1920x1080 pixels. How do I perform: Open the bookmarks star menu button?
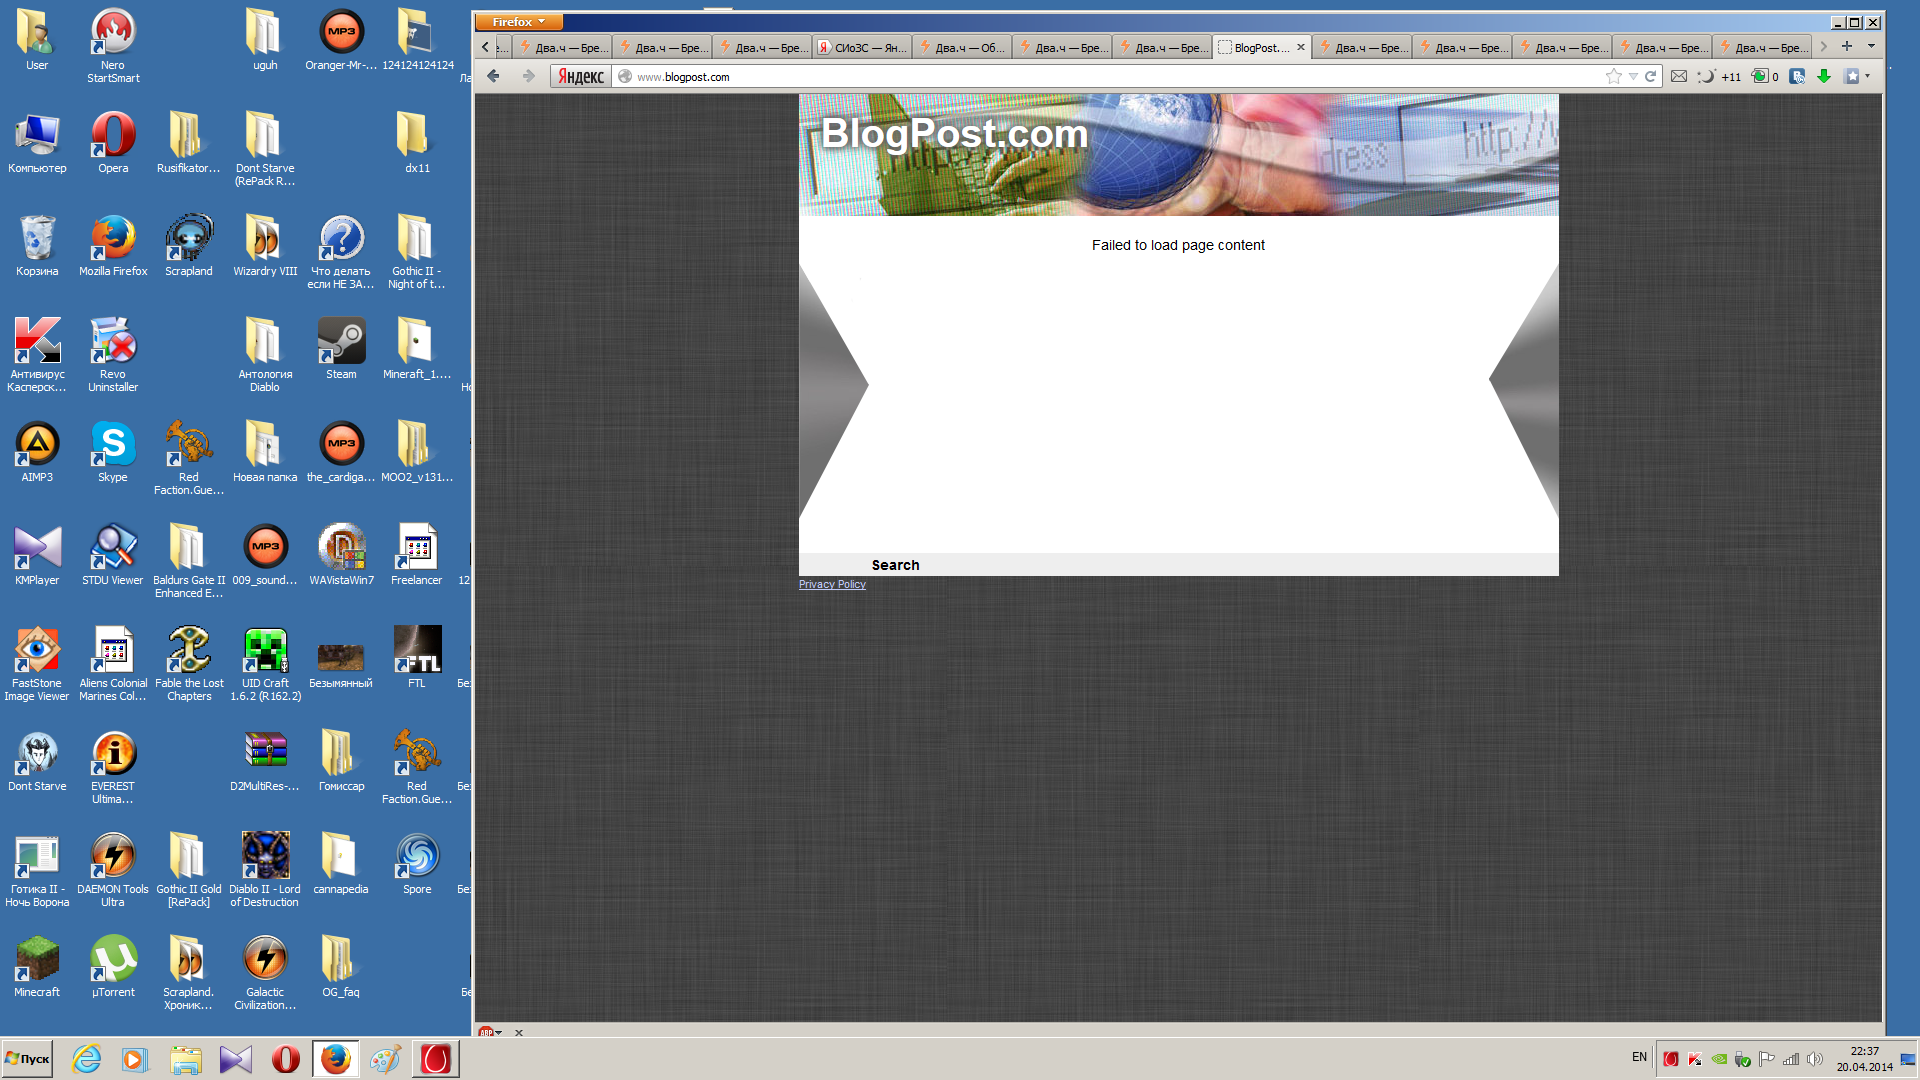[1851, 76]
